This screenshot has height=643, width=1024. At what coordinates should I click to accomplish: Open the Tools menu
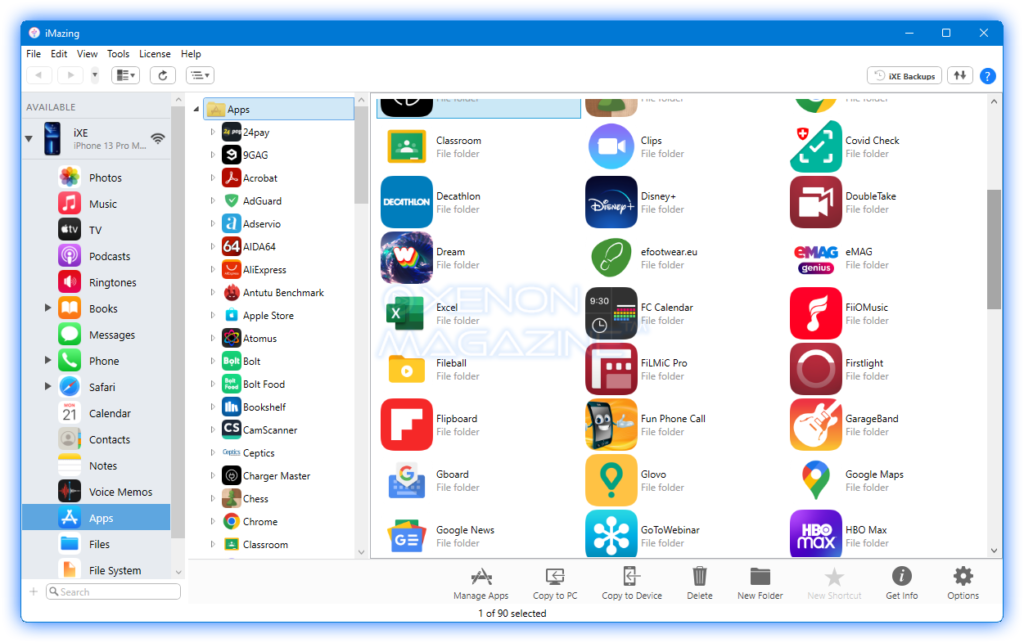118,53
